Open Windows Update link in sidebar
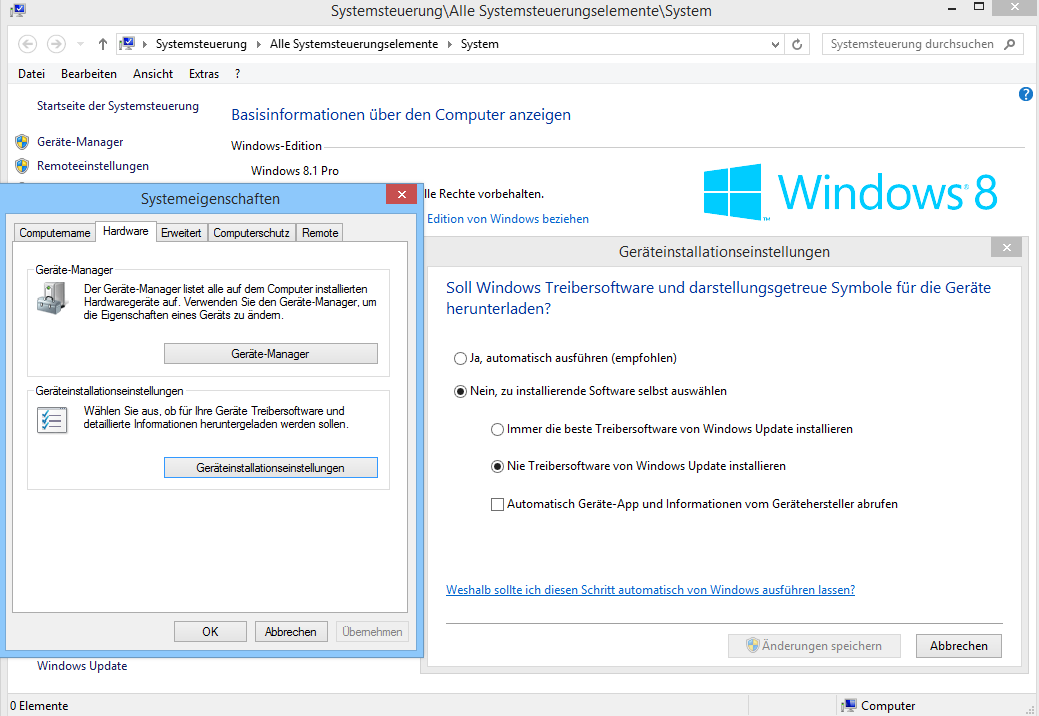This screenshot has height=716, width=1039. coord(82,666)
